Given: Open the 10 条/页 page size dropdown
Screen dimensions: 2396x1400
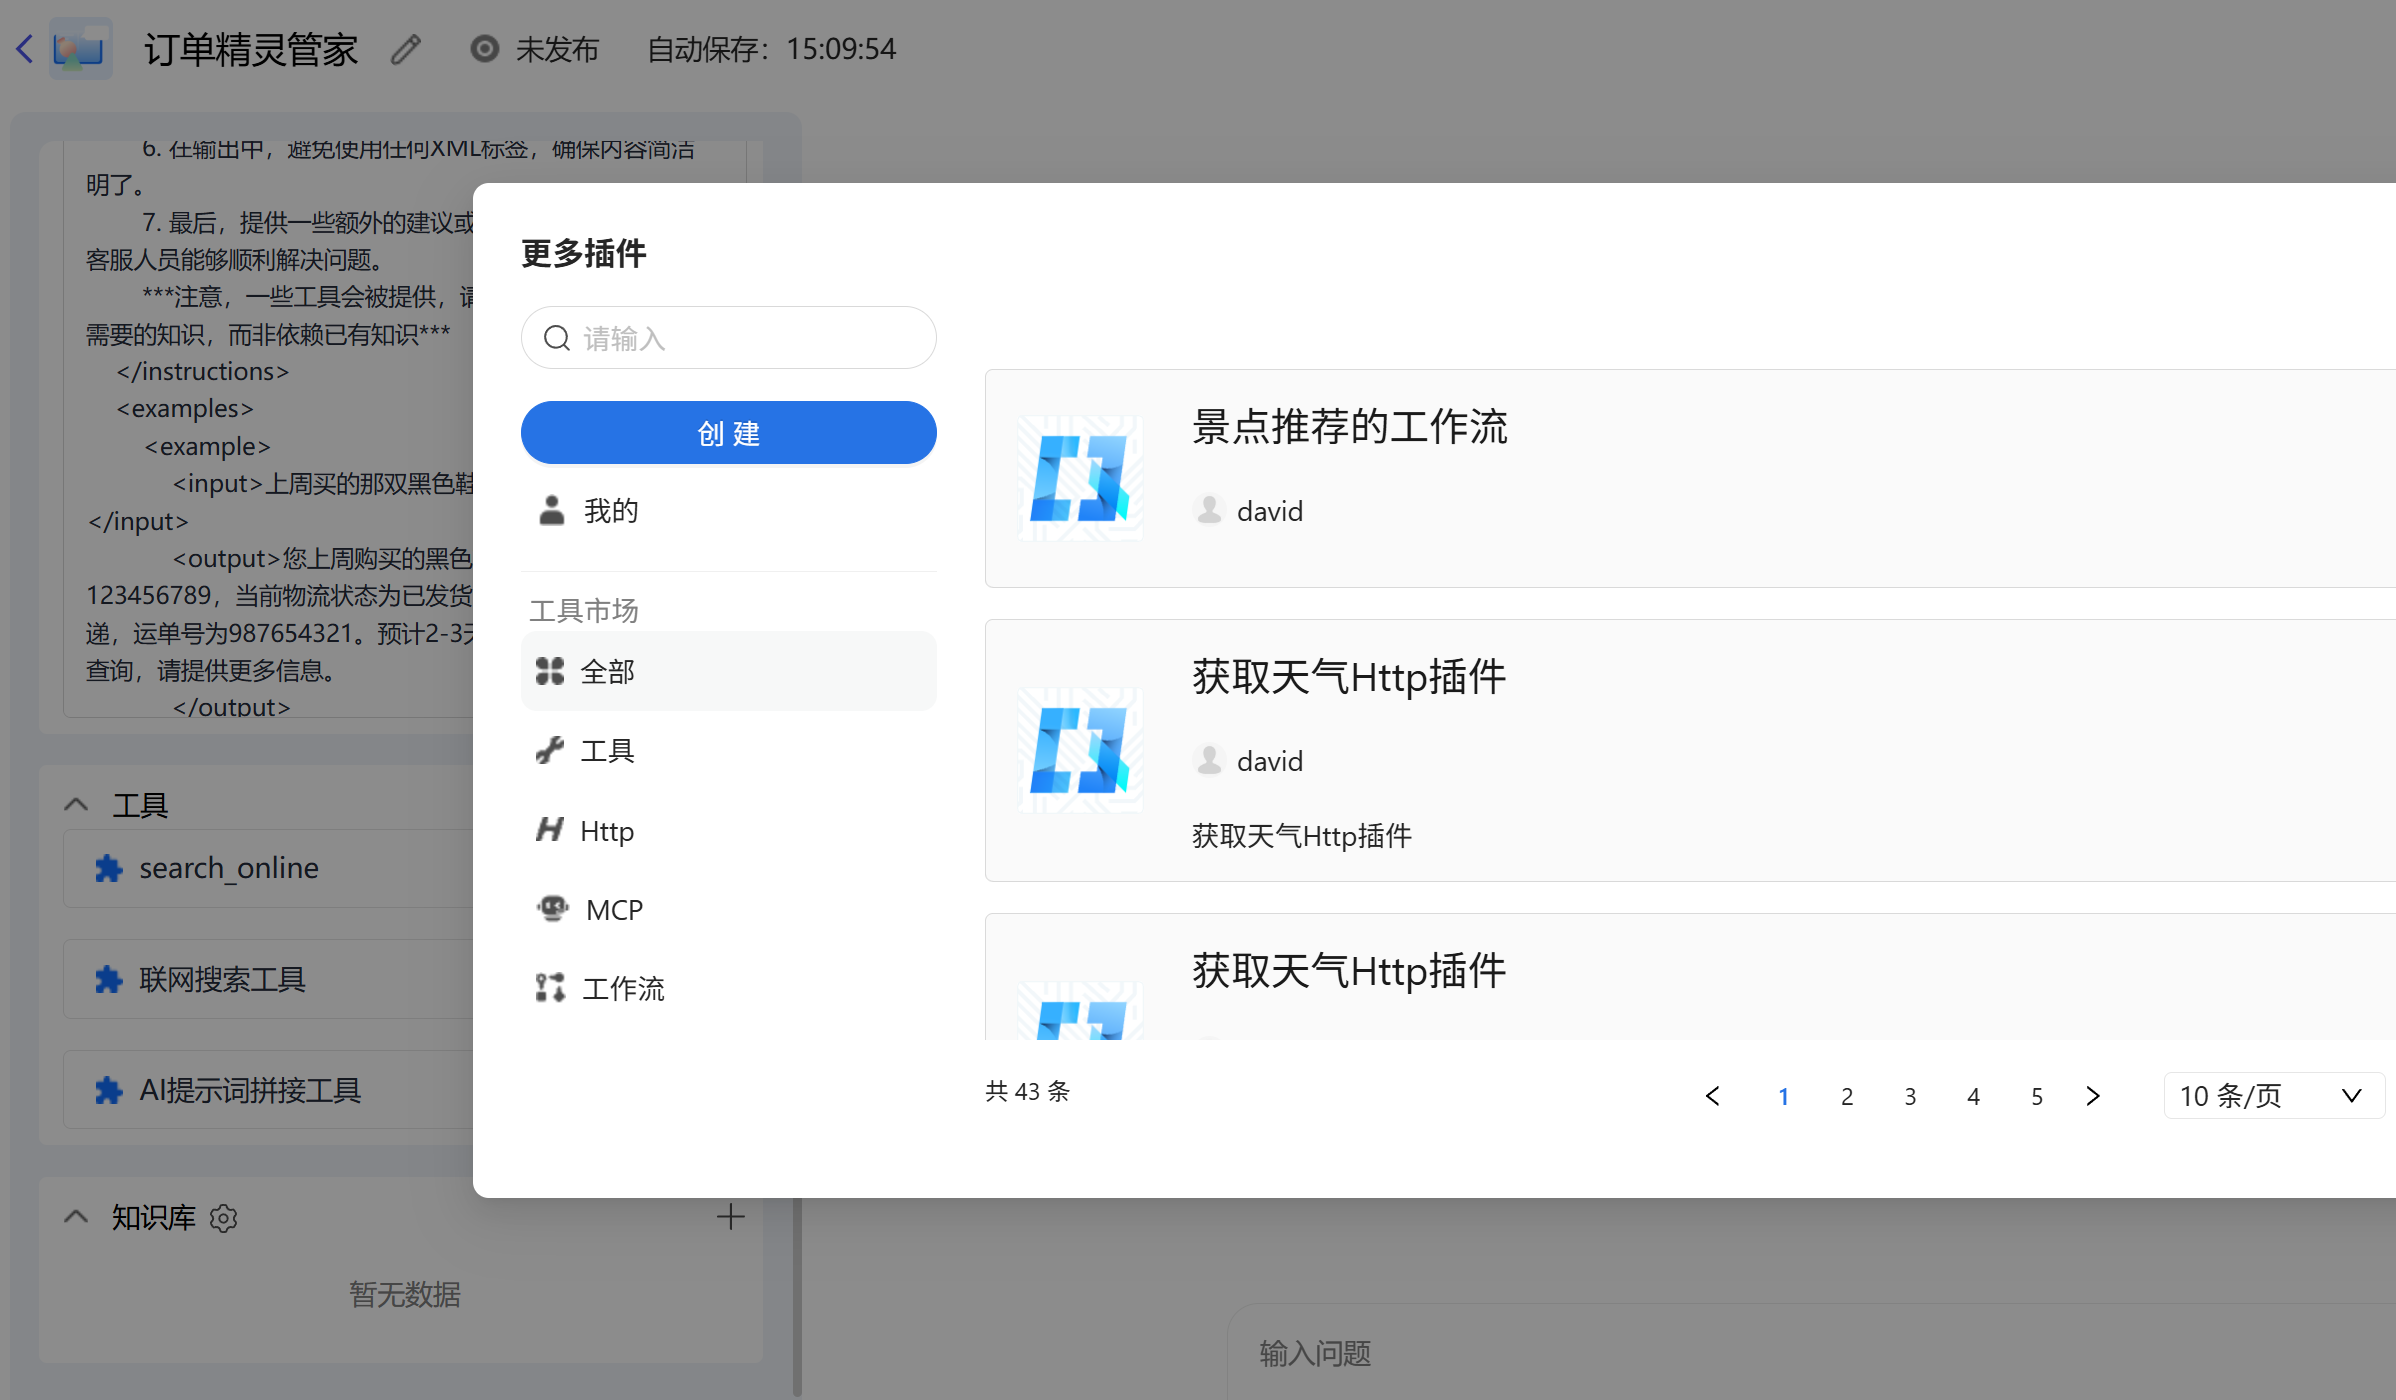Looking at the screenshot, I should pyautogui.click(x=2273, y=1096).
